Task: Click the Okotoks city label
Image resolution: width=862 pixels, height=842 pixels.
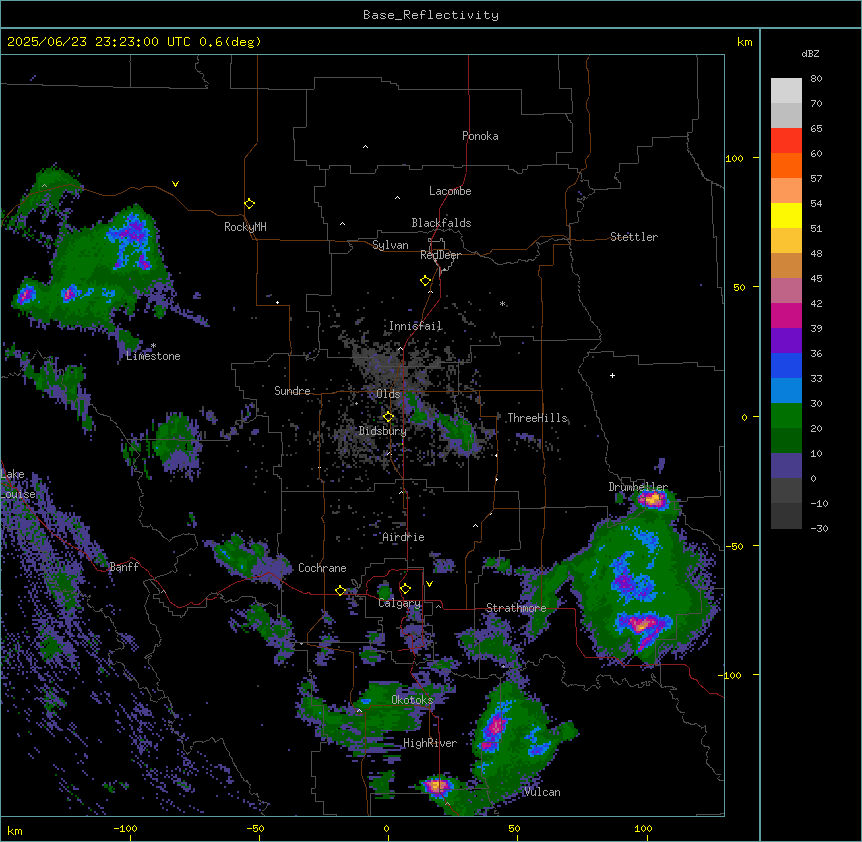Action: click(x=412, y=700)
